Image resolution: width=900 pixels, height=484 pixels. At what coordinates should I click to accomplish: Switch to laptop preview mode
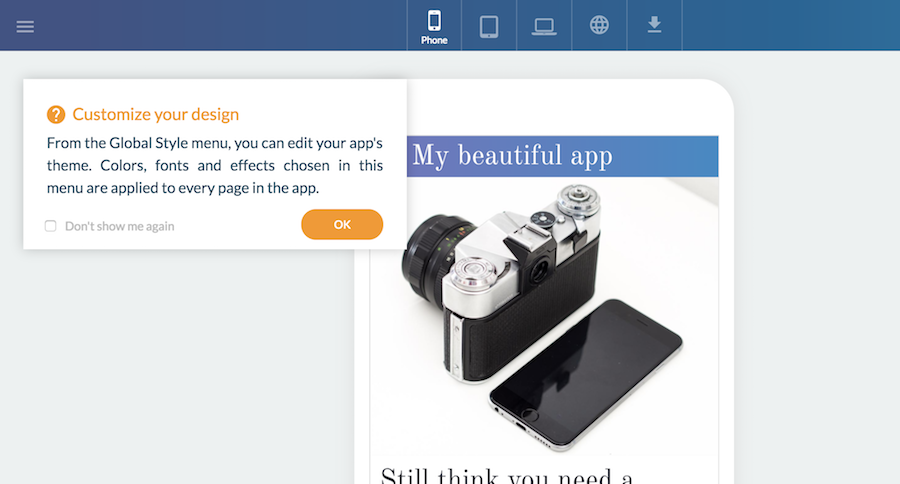pos(544,26)
